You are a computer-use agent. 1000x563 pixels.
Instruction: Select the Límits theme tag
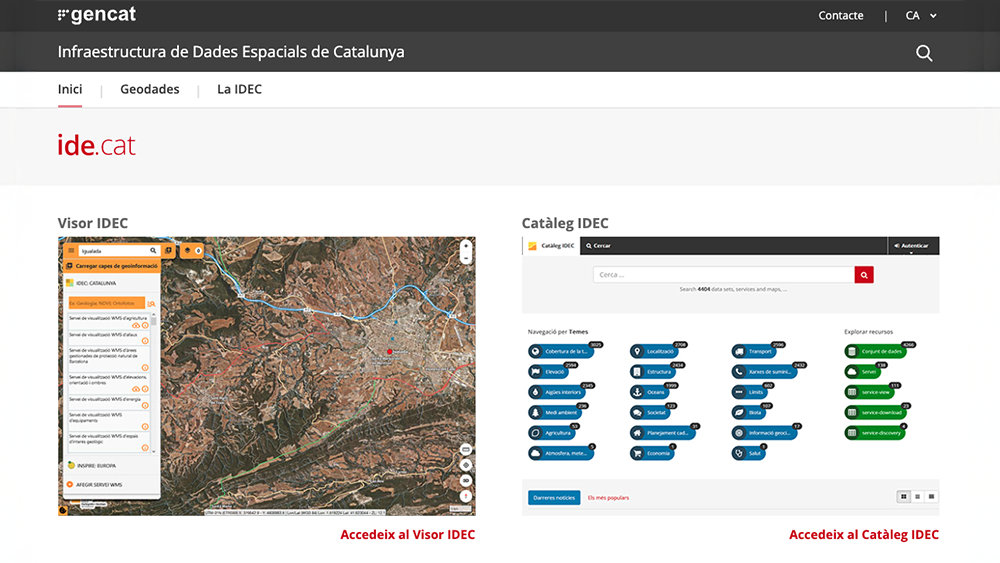pos(749,392)
